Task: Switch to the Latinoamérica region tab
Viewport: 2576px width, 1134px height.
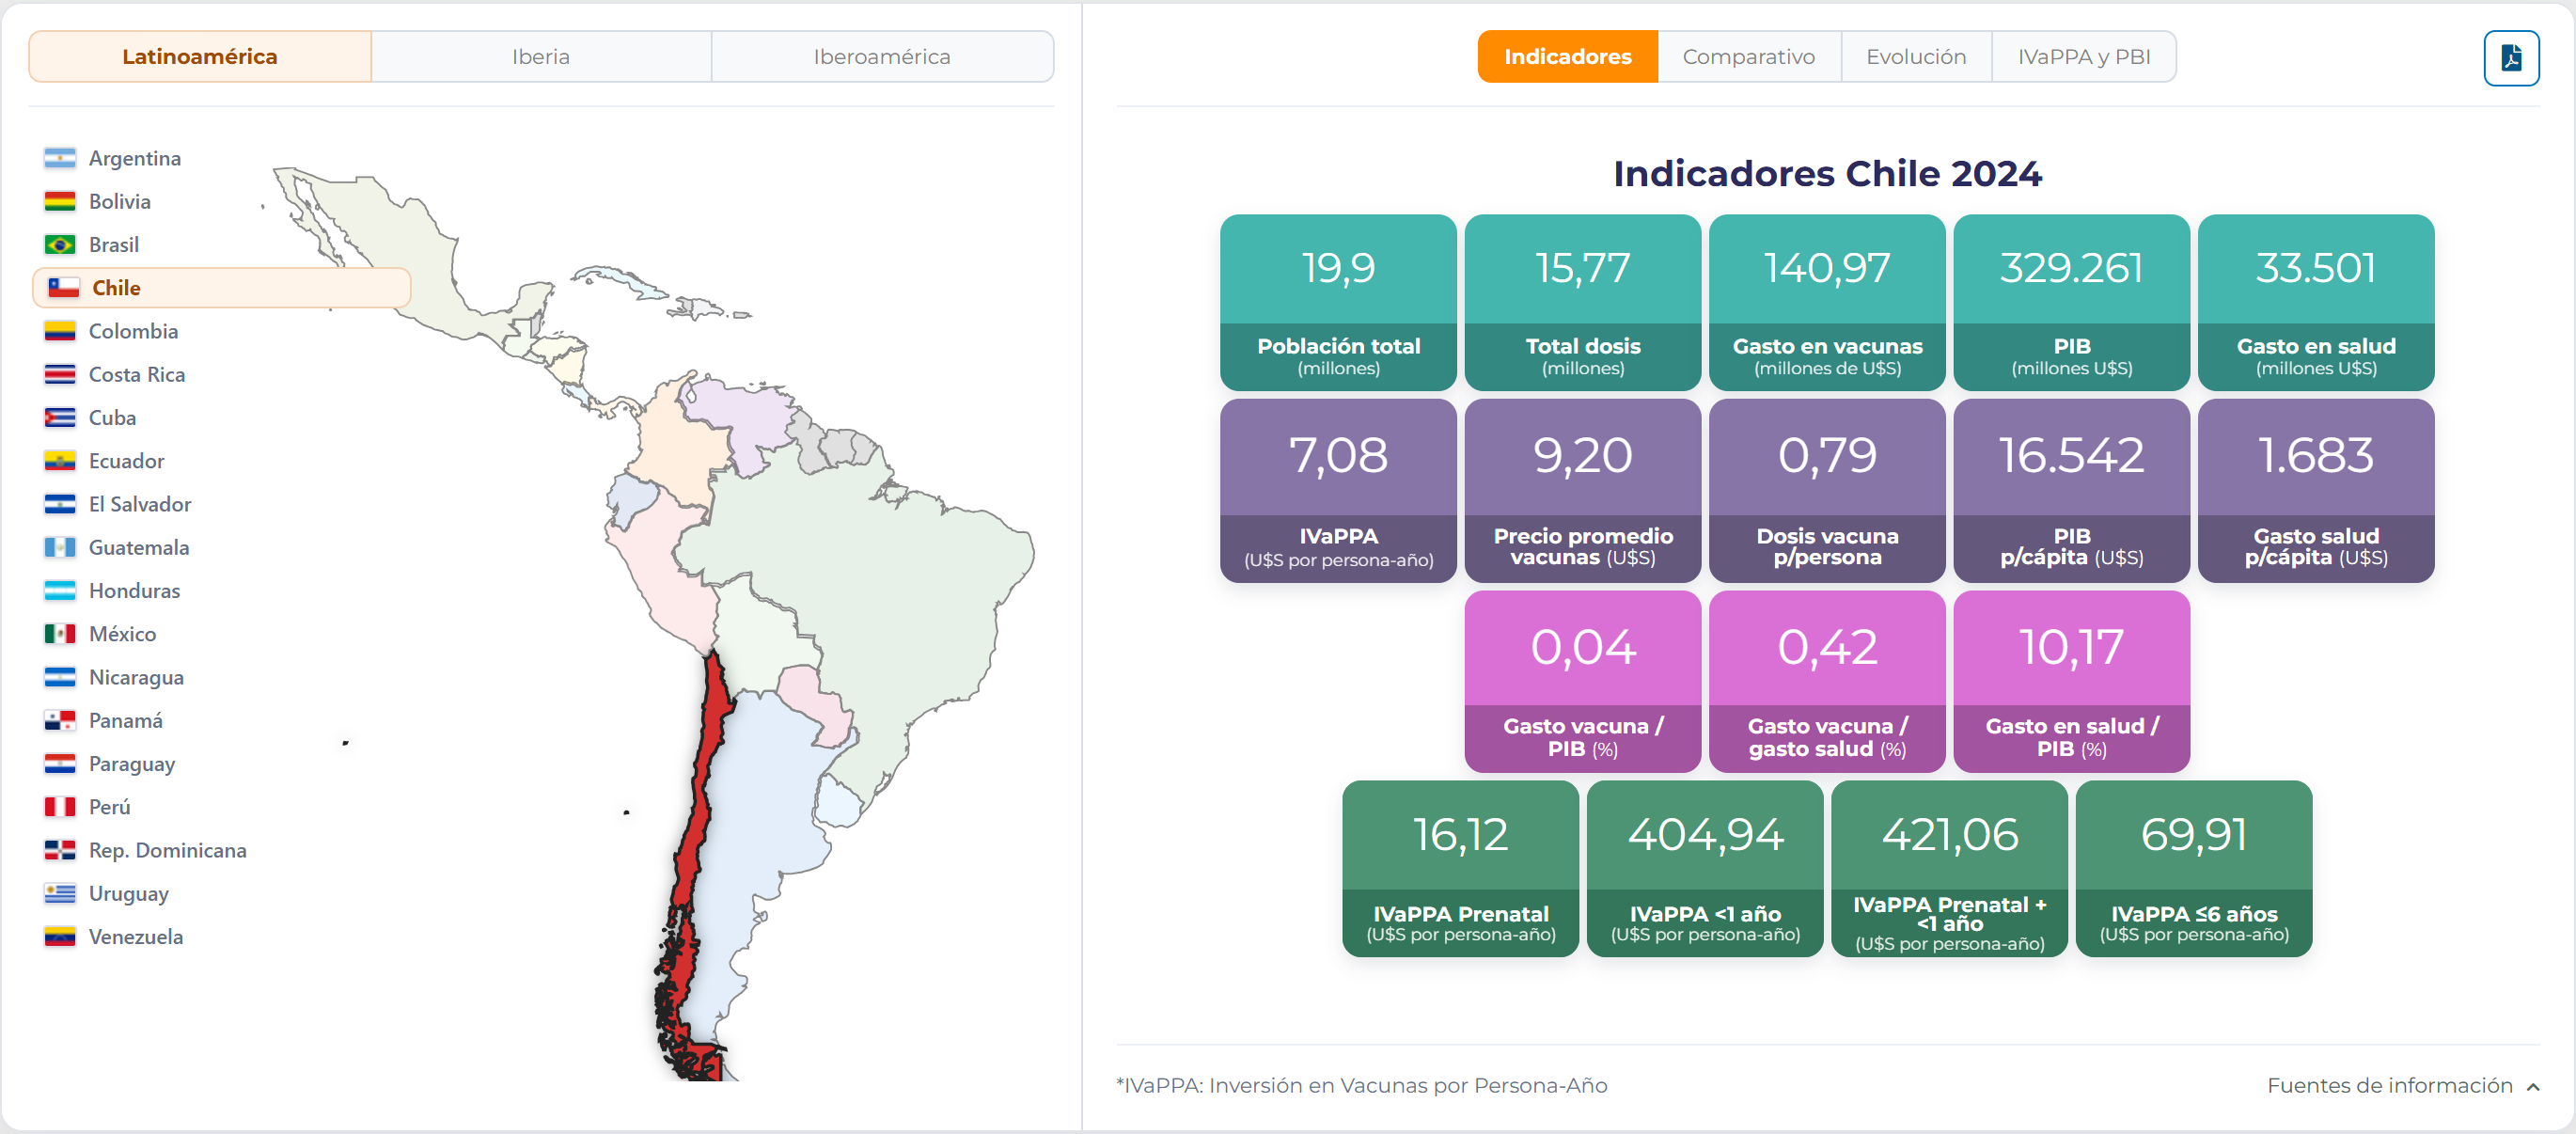Action: point(200,56)
